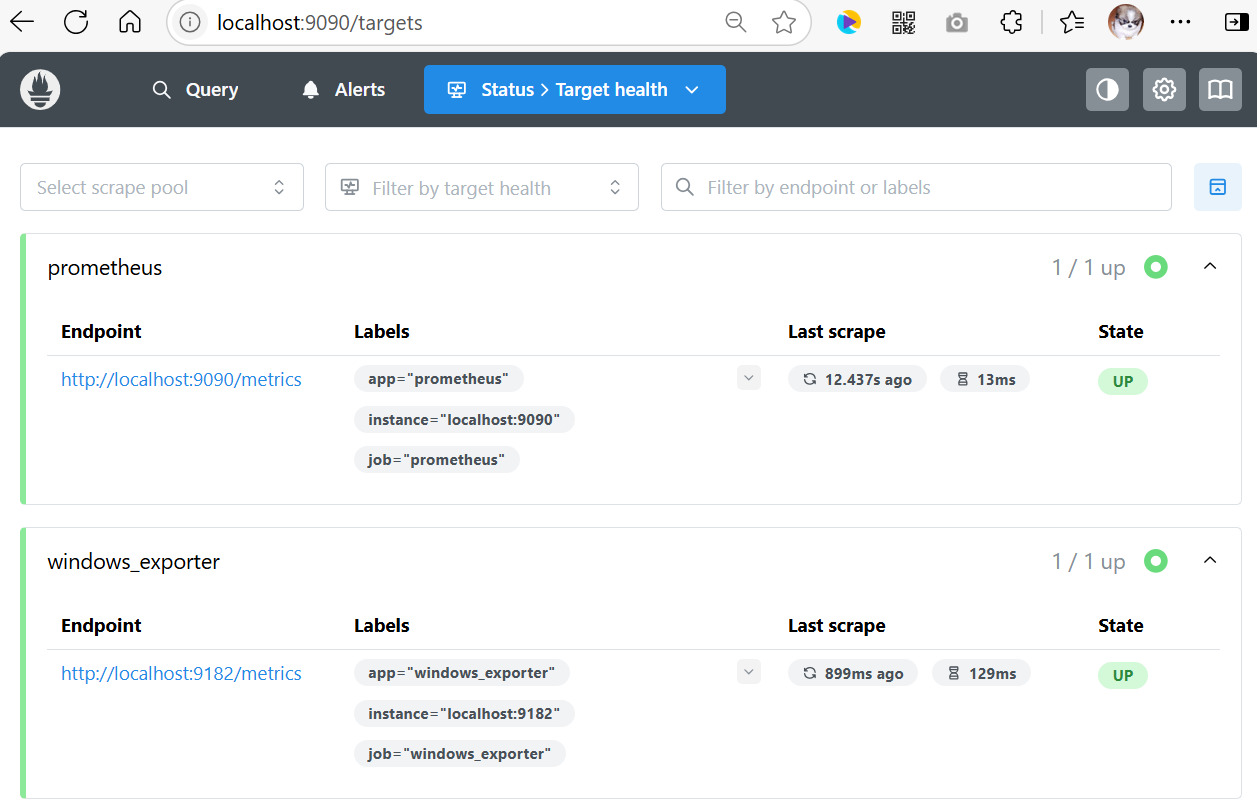Click the 1 / 1 up count for prometheus
This screenshot has width=1257, height=804.
pyautogui.click(x=1089, y=268)
